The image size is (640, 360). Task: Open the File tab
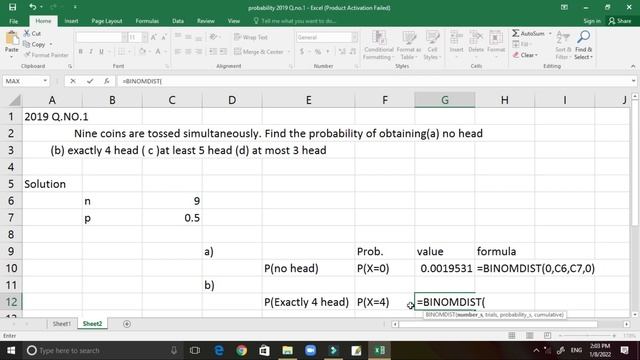click(13, 21)
